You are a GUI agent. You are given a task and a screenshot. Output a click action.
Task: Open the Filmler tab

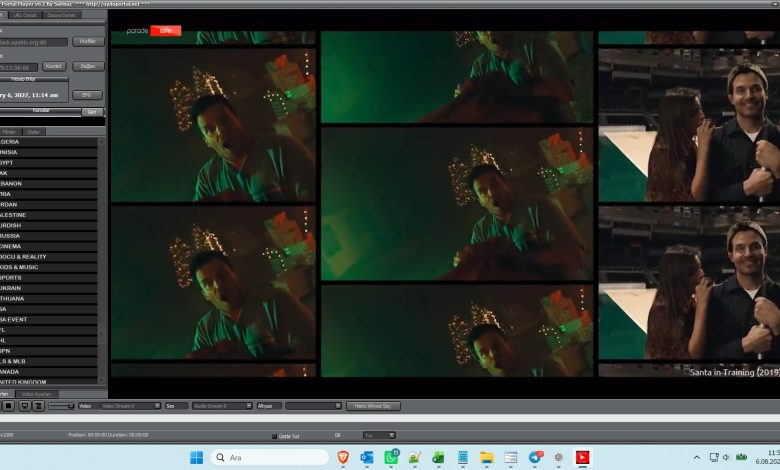9,132
